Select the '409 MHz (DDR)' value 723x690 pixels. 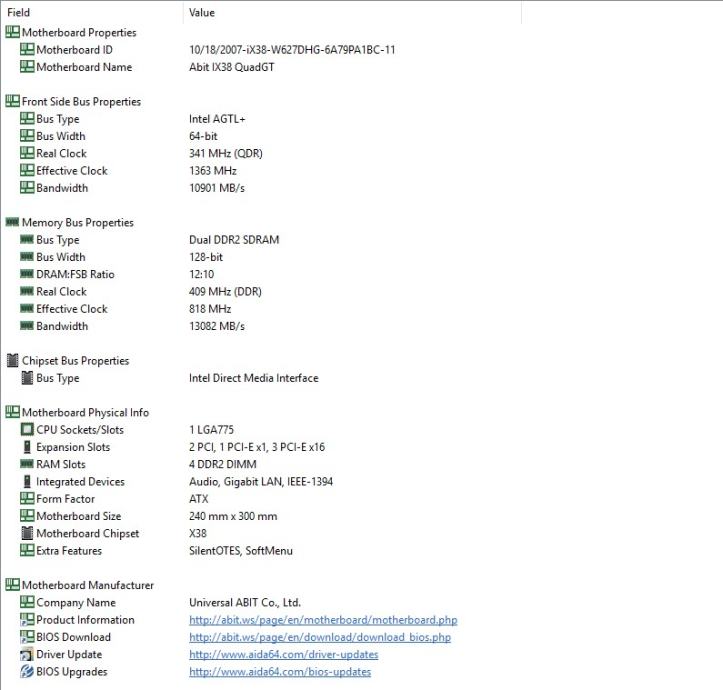click(x=225, y=291)
